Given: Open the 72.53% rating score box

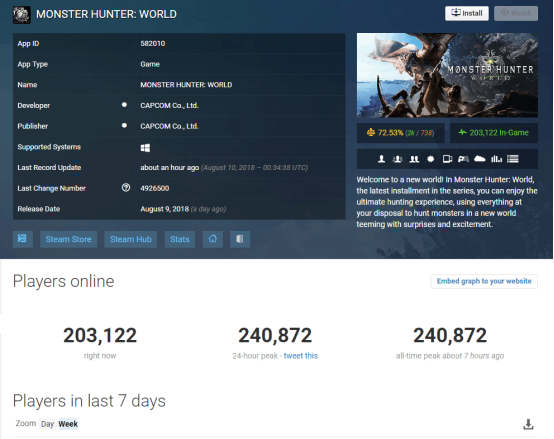Looking at the screenshot, I should [401, 133].
